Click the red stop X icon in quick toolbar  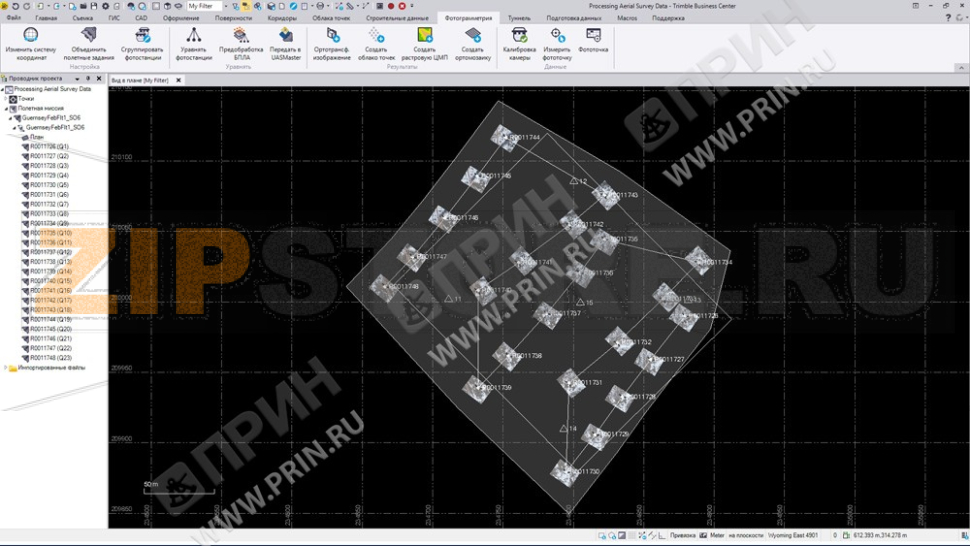(x=402, y=6)
